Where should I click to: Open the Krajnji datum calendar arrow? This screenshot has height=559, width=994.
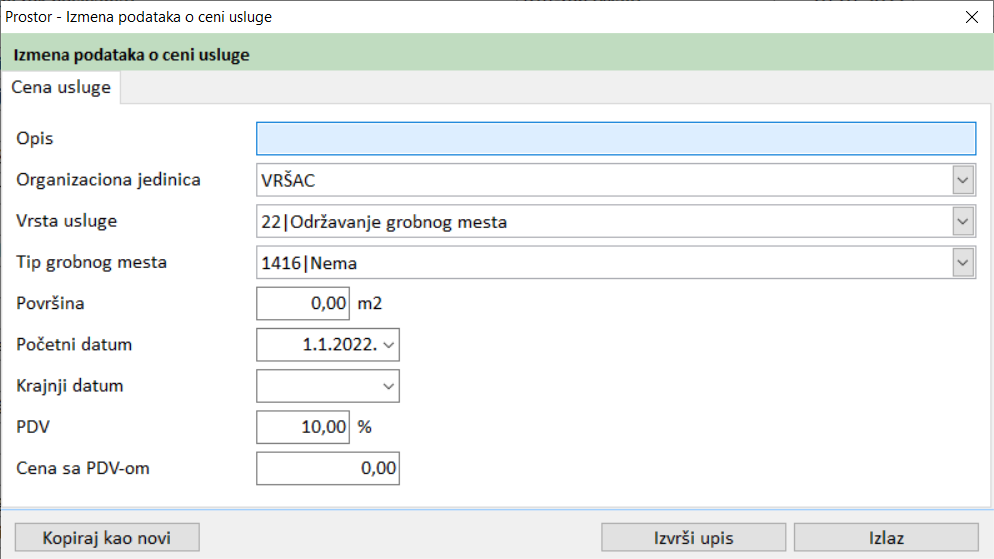pos(389,385)
